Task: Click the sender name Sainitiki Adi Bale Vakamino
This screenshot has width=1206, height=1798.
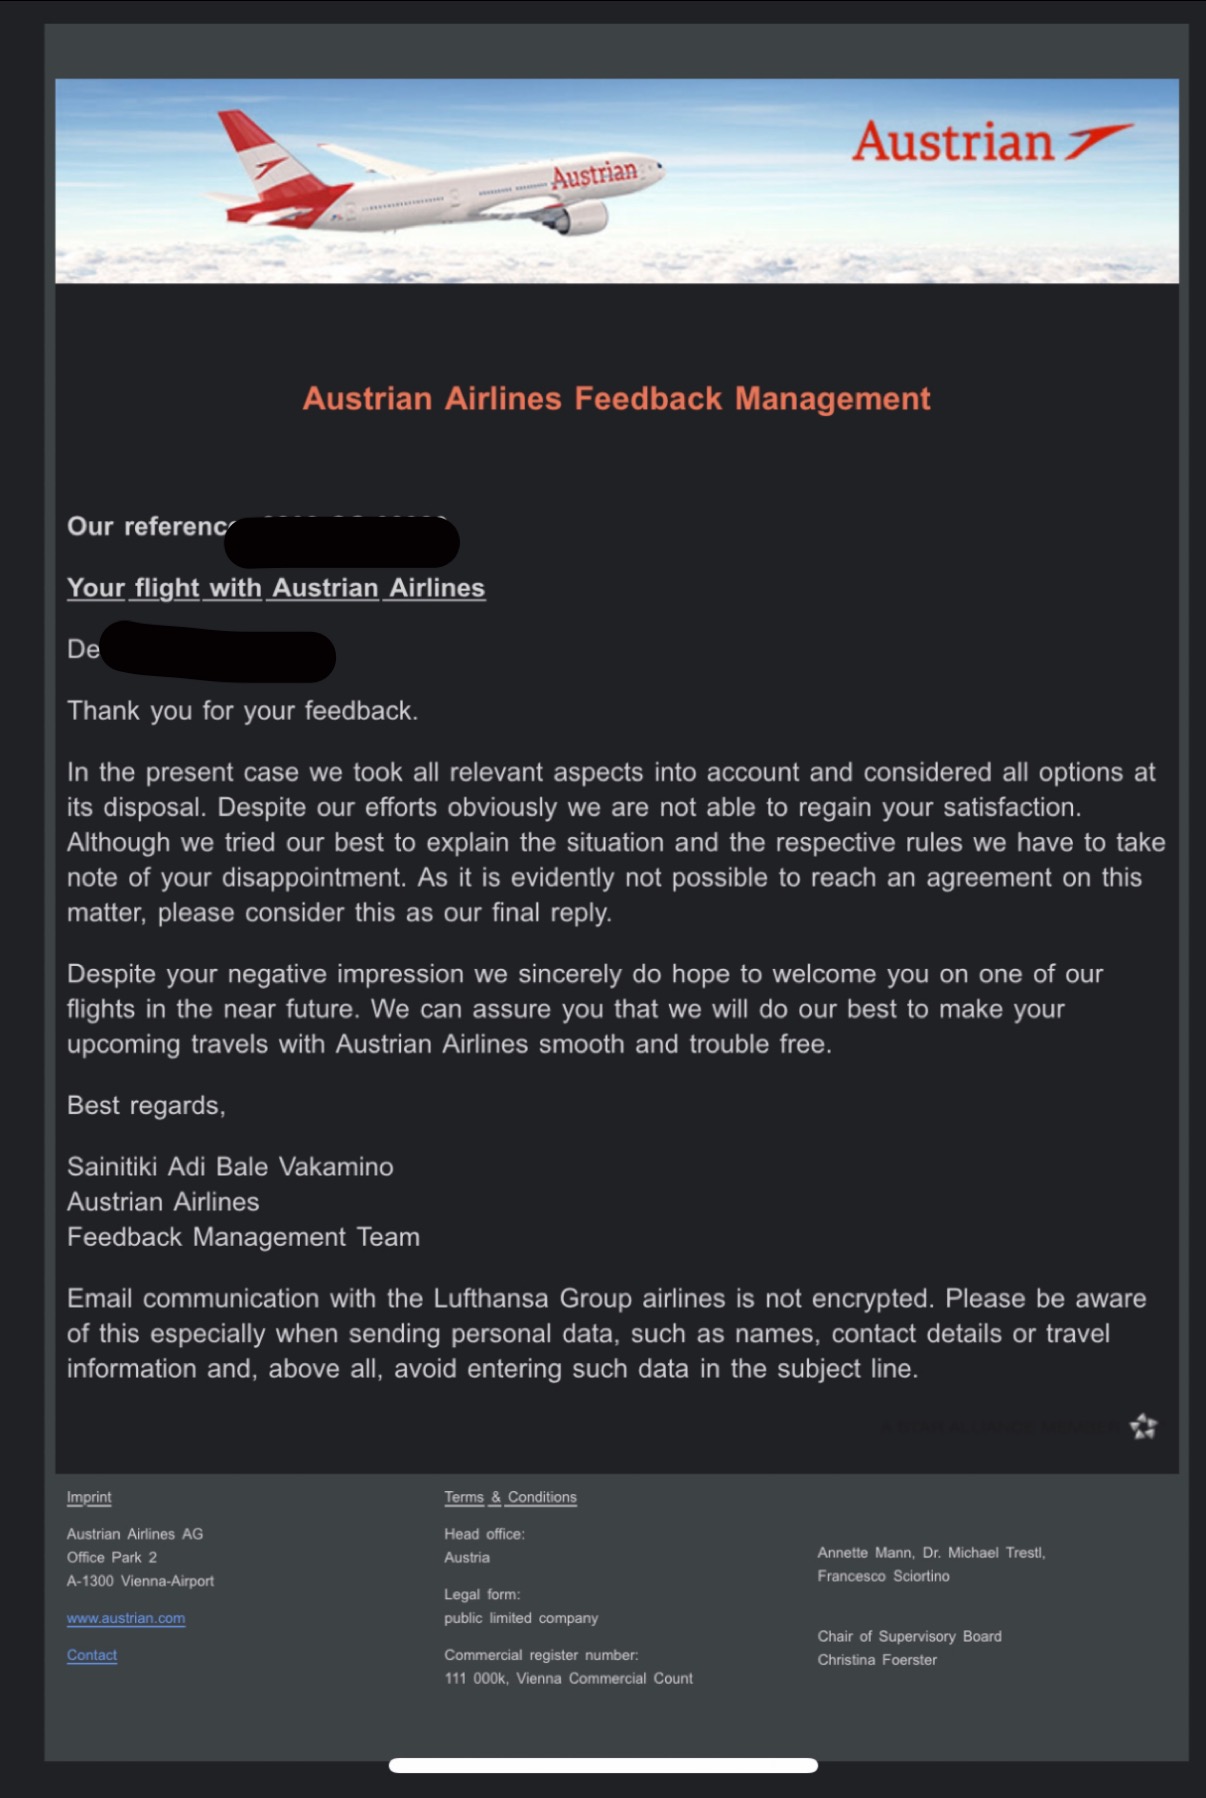Action: (230, 1167)
